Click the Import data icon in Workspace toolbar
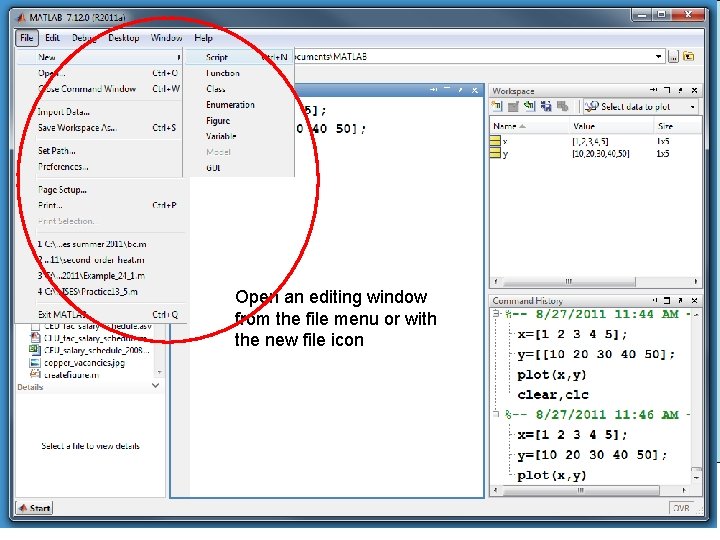This screenshot has height=540, width=720. point(529,107)
